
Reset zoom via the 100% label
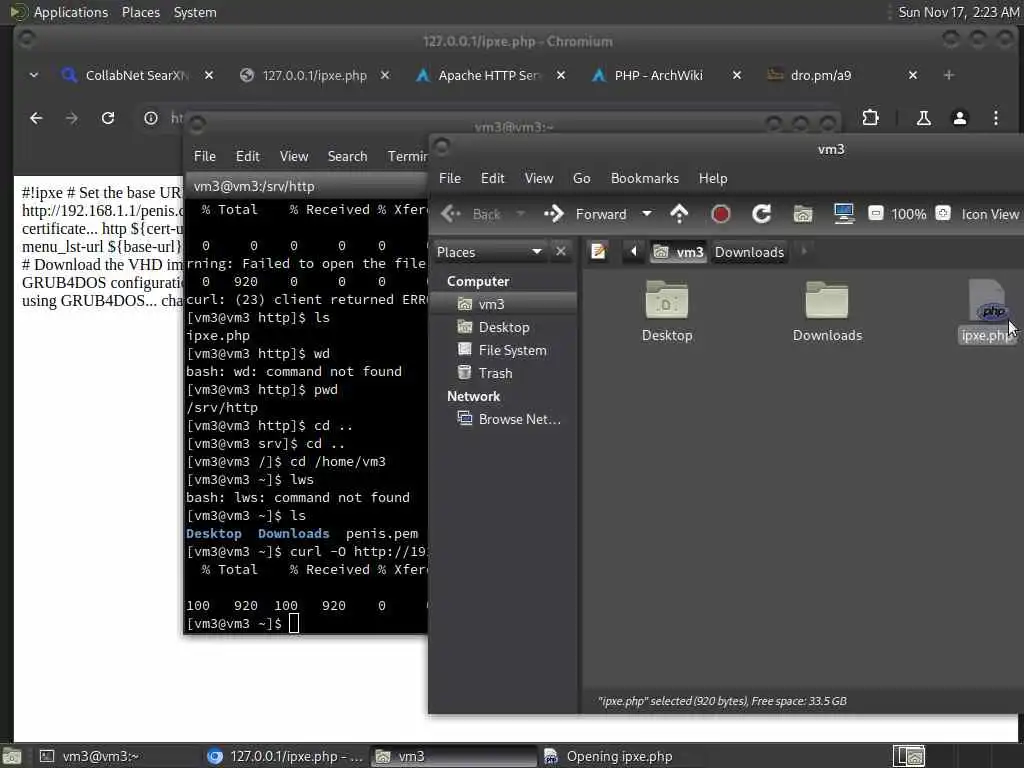[x=908, y=214]
